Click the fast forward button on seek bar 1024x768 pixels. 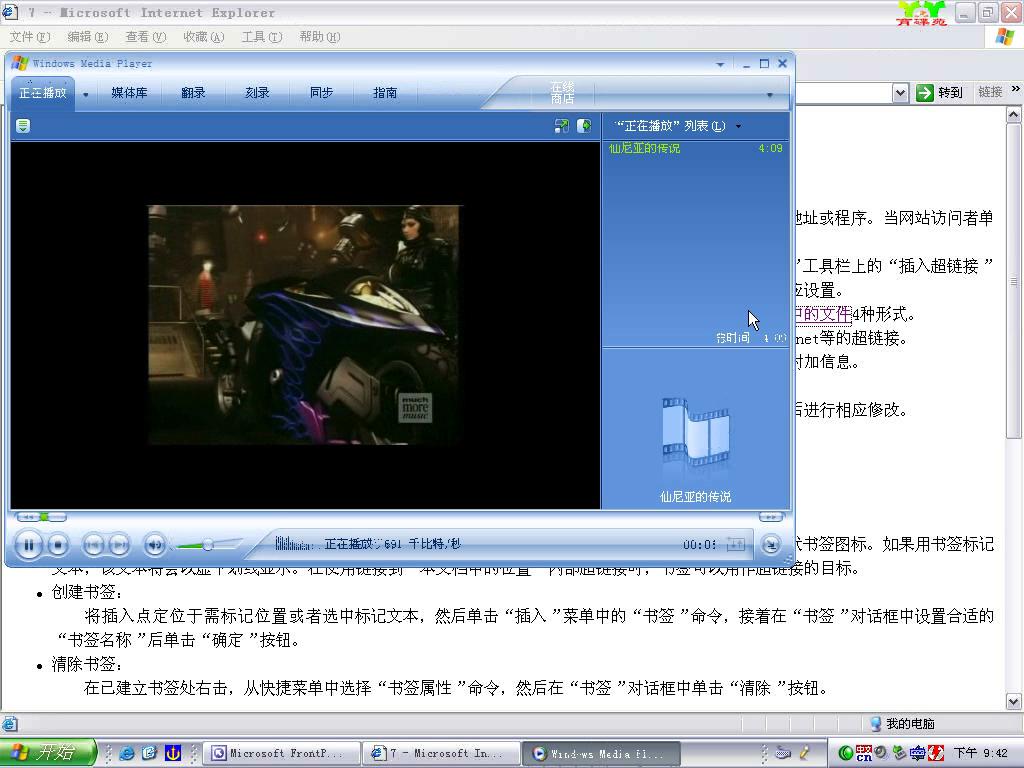click(771, 517)
